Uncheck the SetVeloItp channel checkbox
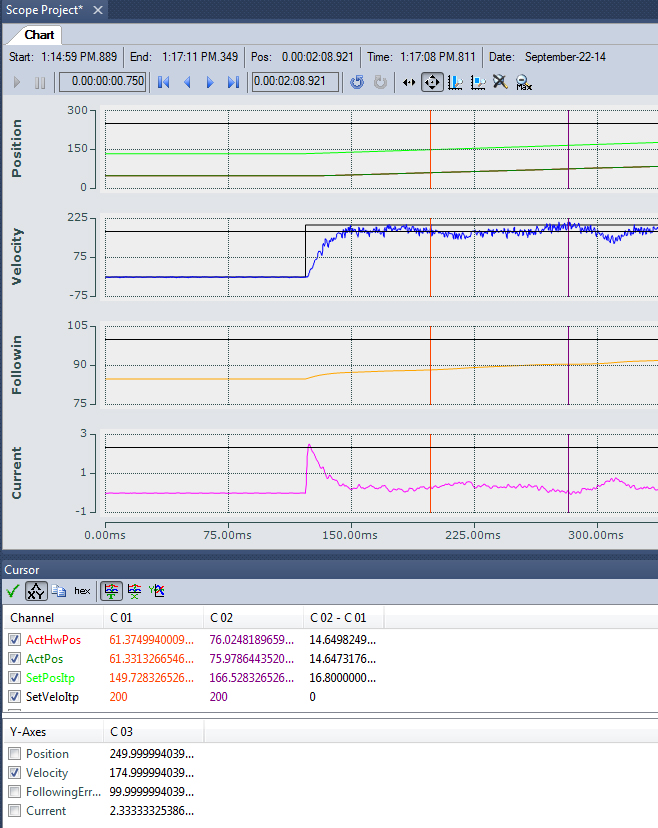658x828 pixels. 14,697
